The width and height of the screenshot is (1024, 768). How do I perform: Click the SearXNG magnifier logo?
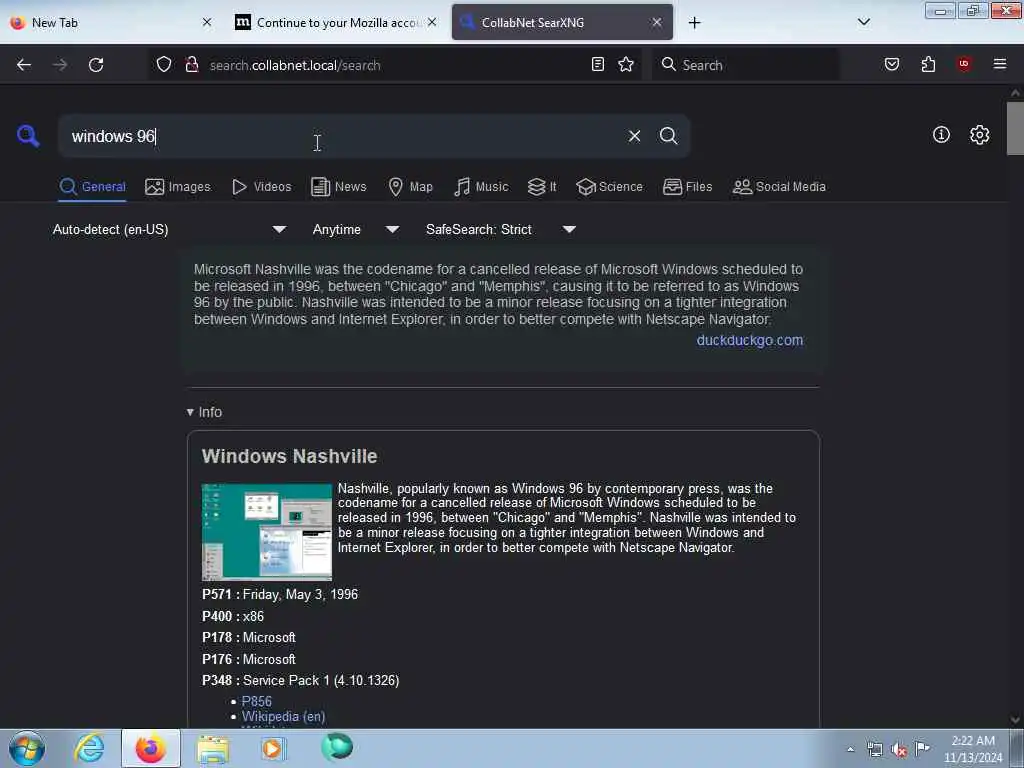point(28,136)
